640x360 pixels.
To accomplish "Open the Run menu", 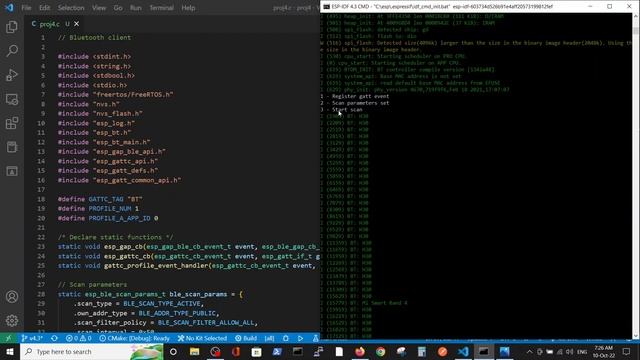I will 136,8.
